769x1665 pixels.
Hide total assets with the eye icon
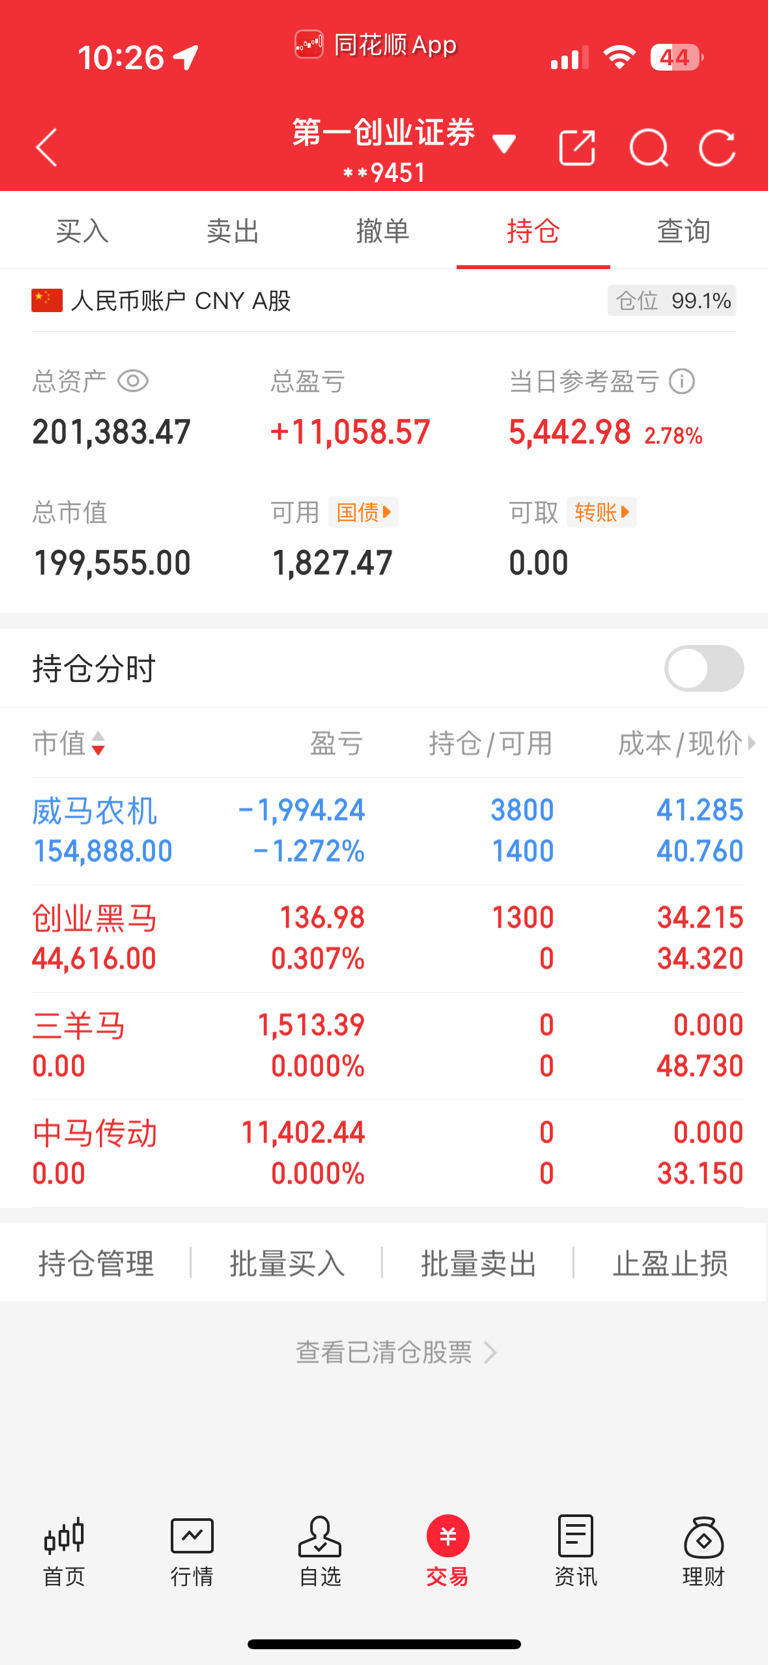(133, 381)
